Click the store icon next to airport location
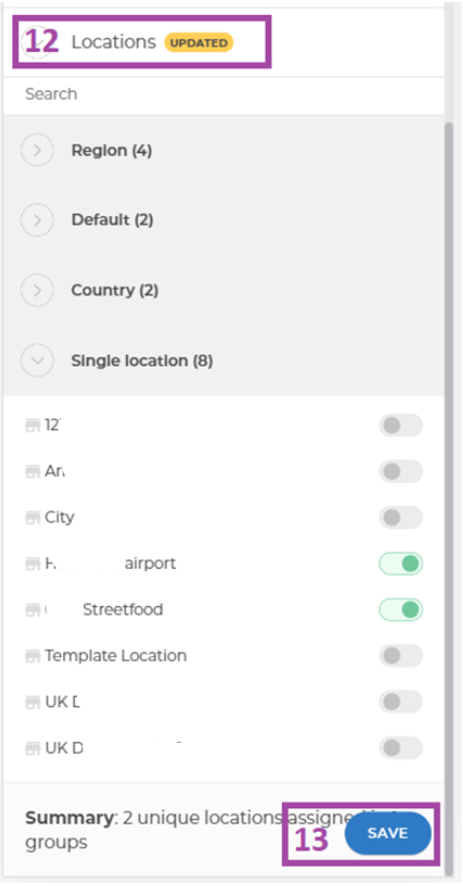 [33, 564]
